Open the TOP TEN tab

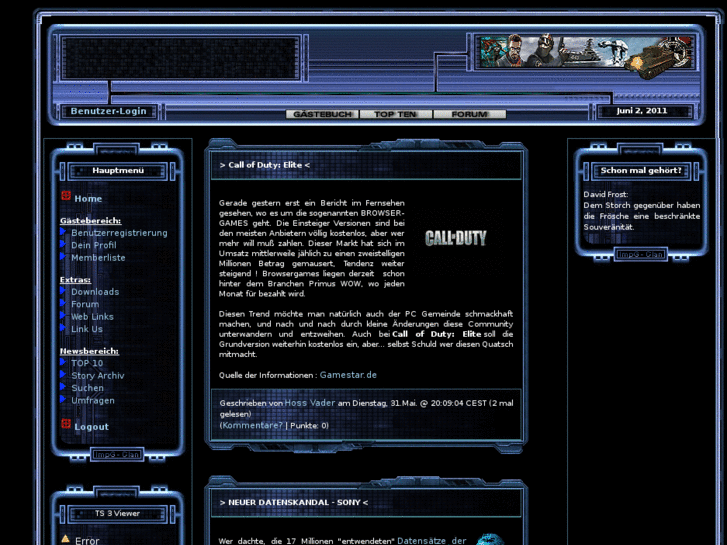(395, 114)
